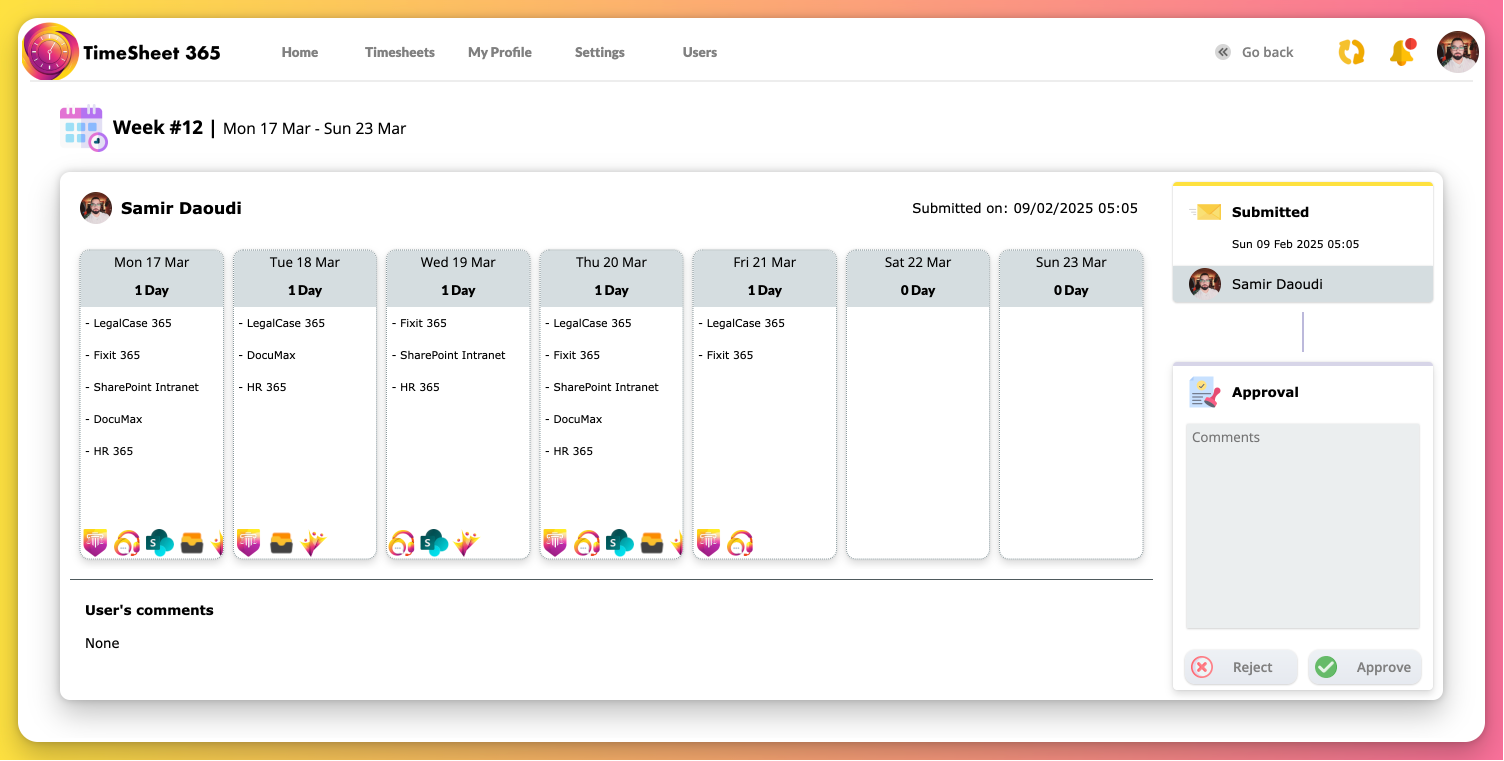The width and height of the screenshot is (1504, 761).
Task: Open the Users menu
Action: coord(700,52)
